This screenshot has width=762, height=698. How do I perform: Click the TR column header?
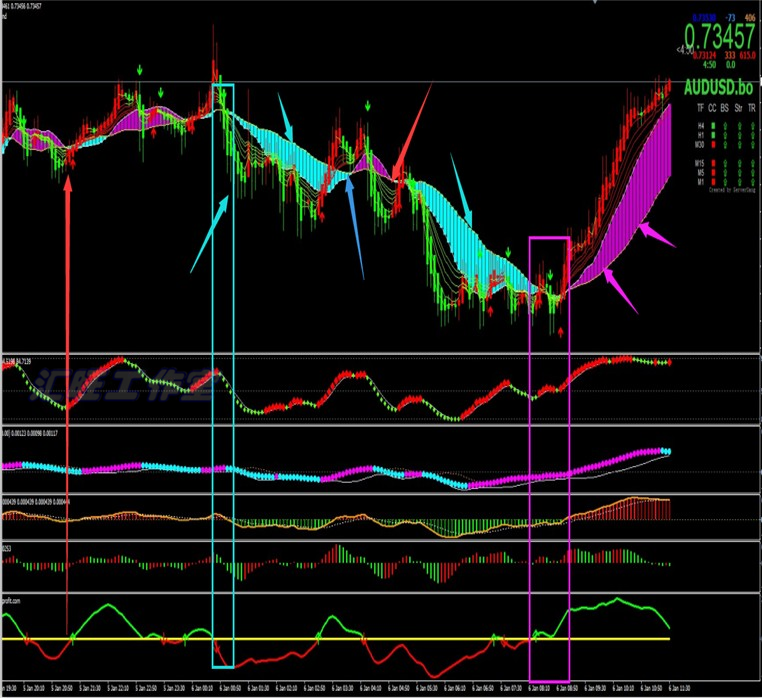[752, 108]
